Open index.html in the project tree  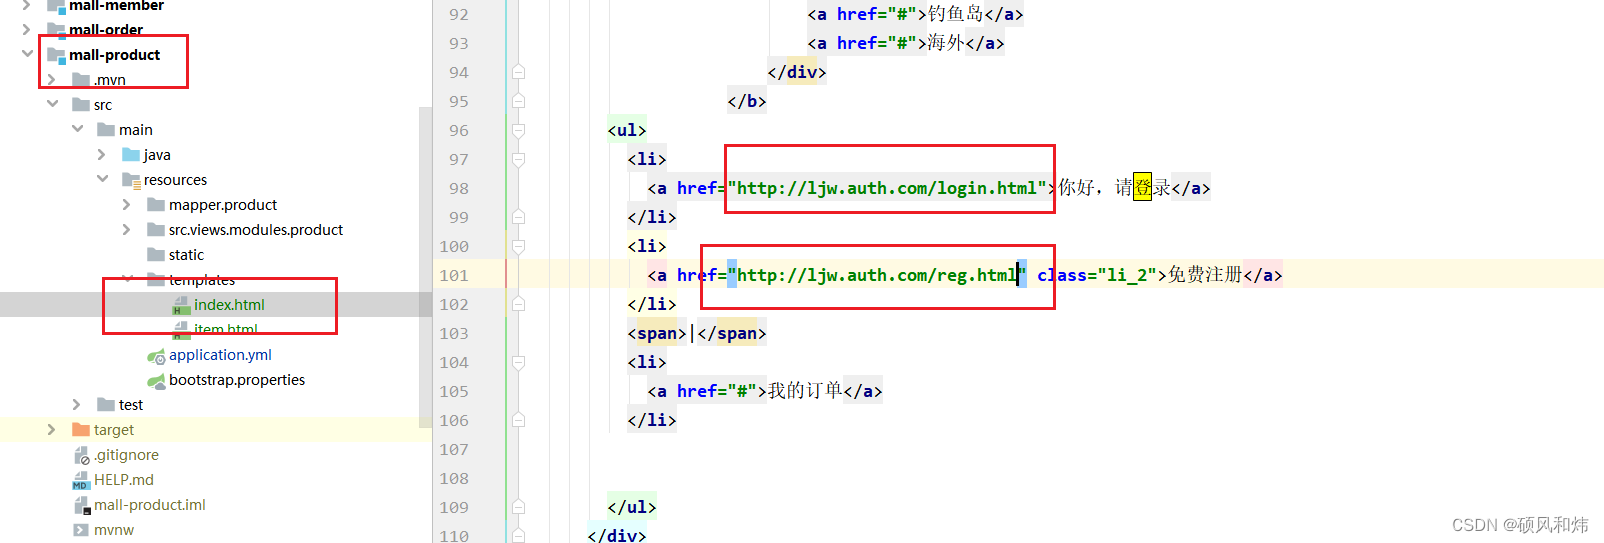(229, 305)
